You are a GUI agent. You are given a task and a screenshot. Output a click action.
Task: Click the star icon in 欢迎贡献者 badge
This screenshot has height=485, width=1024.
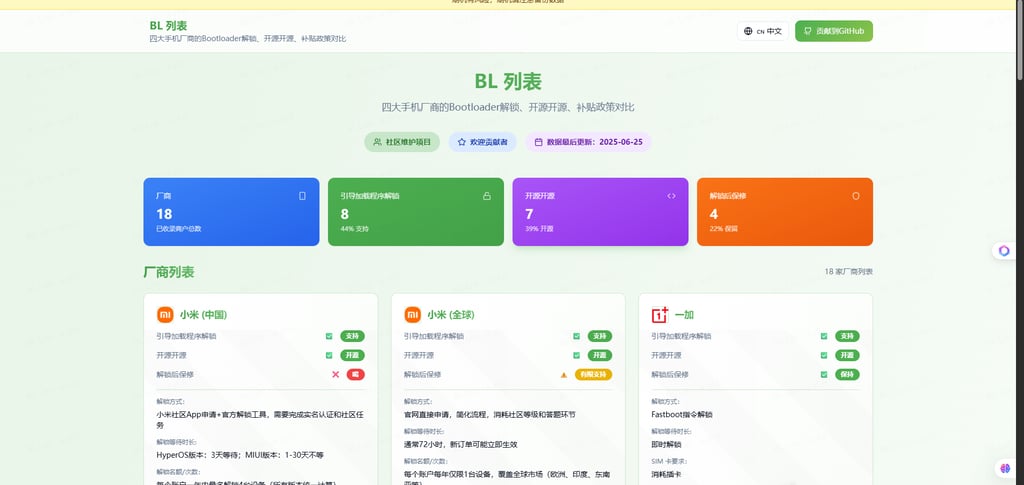[461, 142]
